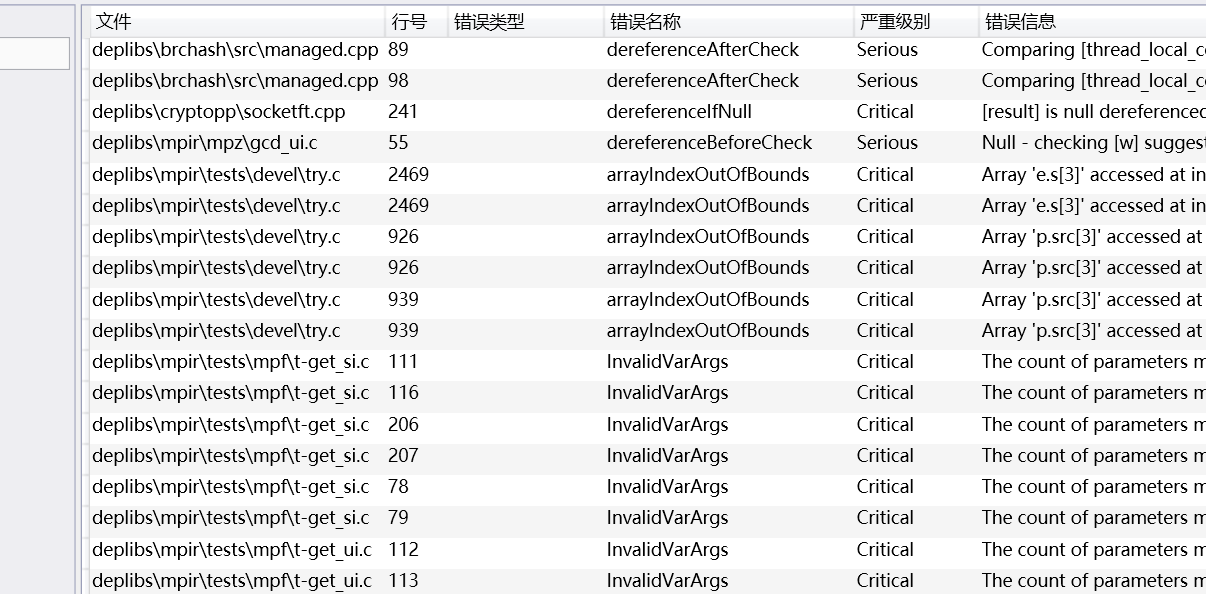The width and height of the screenshot is (1206, 594).
Task: Sort the table by the 行号 column
Action: (x=412, y=21)
